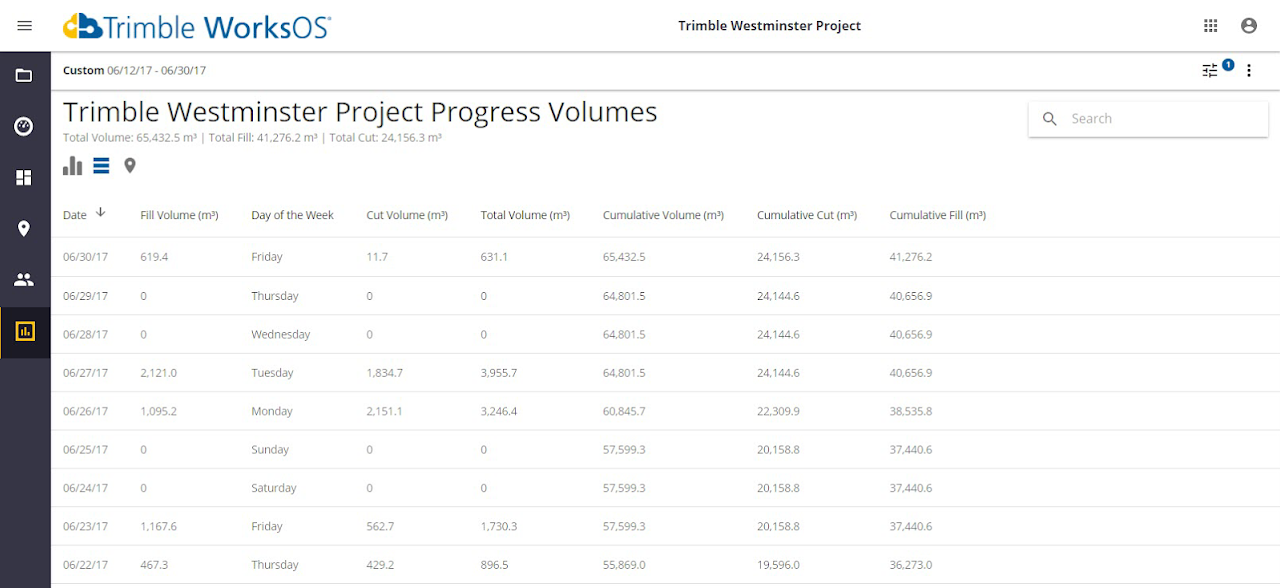Image resolution: width=1280 pixels, height=588 pixels.
Task: Open the Custom date range selector
Action: [134, 71]
